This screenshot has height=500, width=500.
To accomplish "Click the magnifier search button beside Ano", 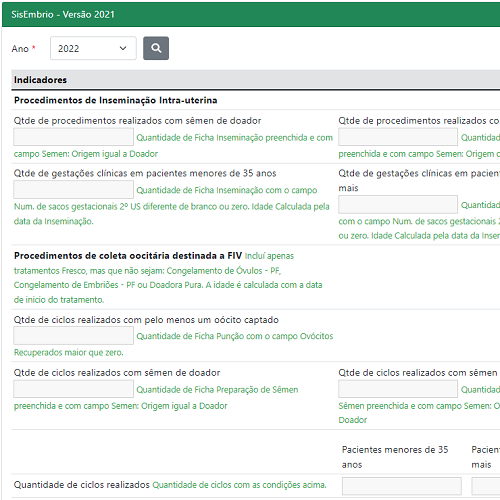I will pos(156,48).
